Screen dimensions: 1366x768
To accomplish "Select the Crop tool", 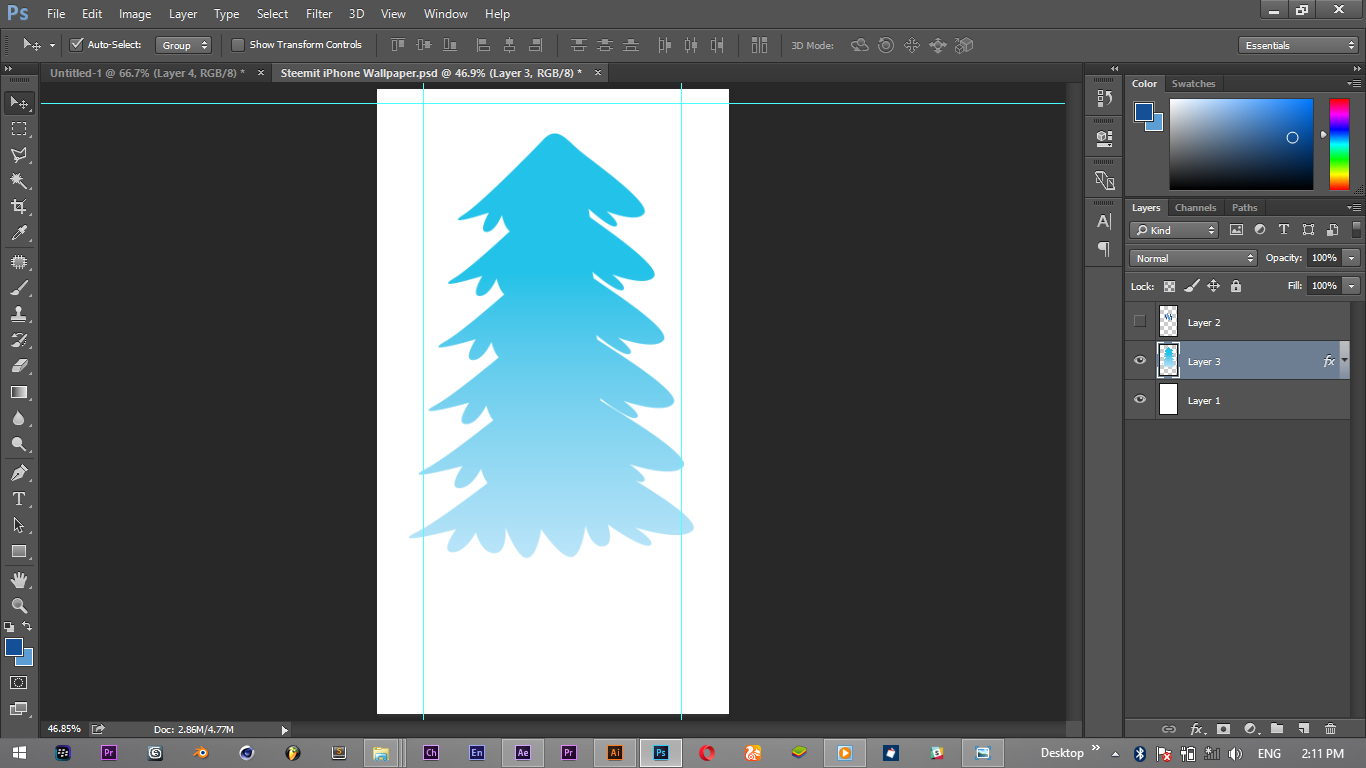I will click(x=19, y=207).
